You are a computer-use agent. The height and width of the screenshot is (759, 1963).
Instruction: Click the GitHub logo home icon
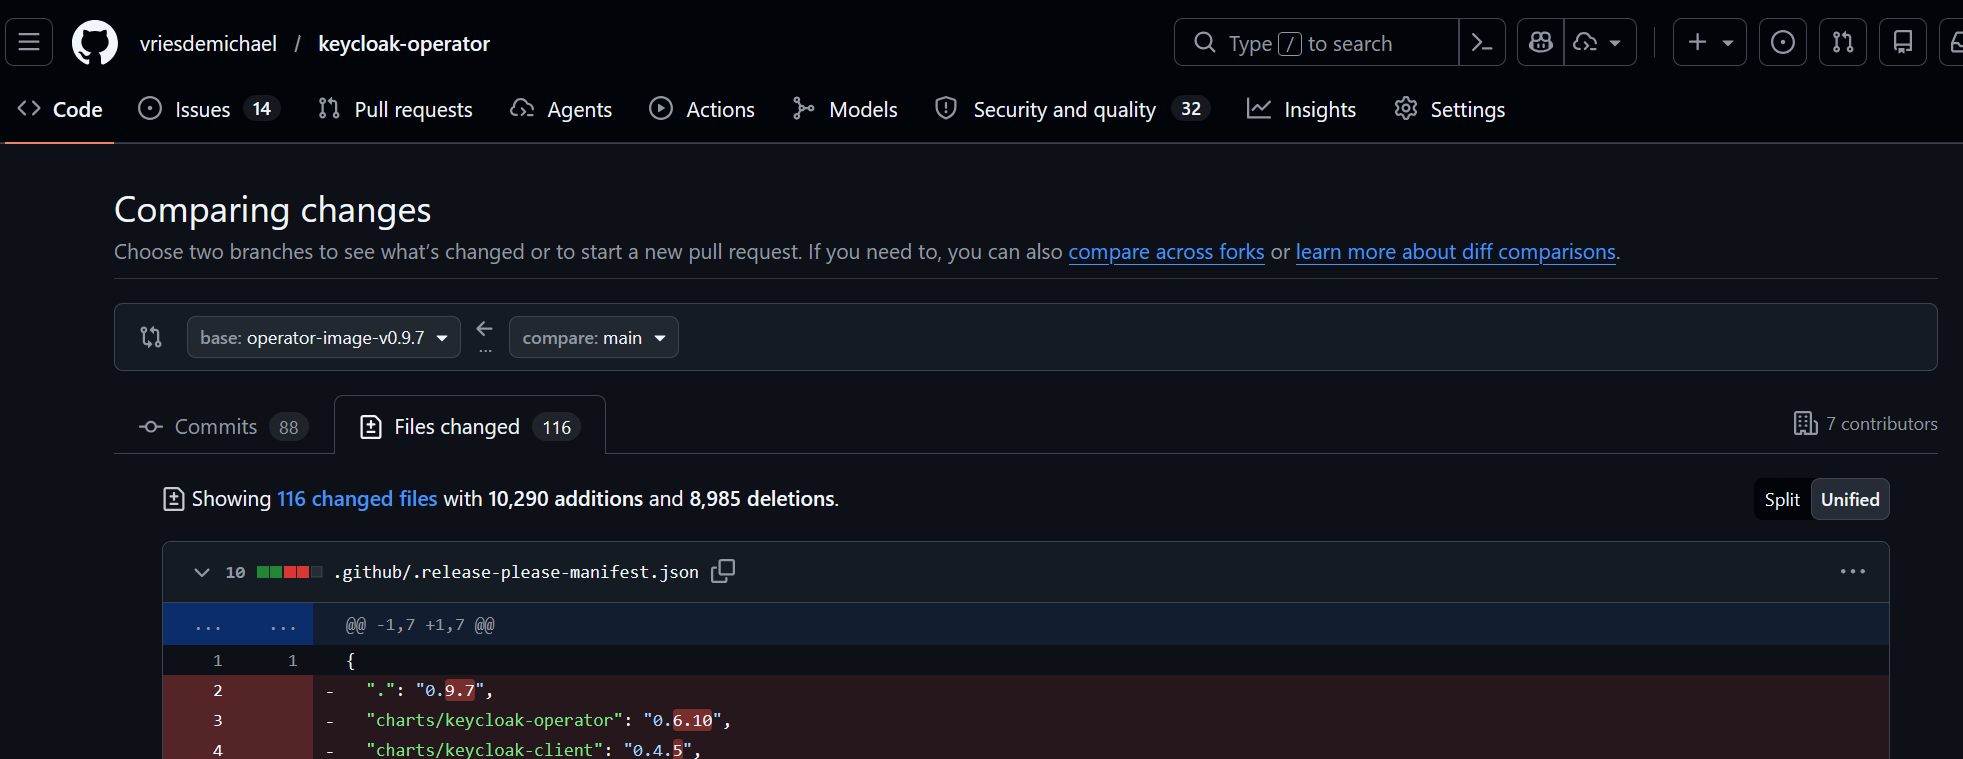(x=95, y=43)
